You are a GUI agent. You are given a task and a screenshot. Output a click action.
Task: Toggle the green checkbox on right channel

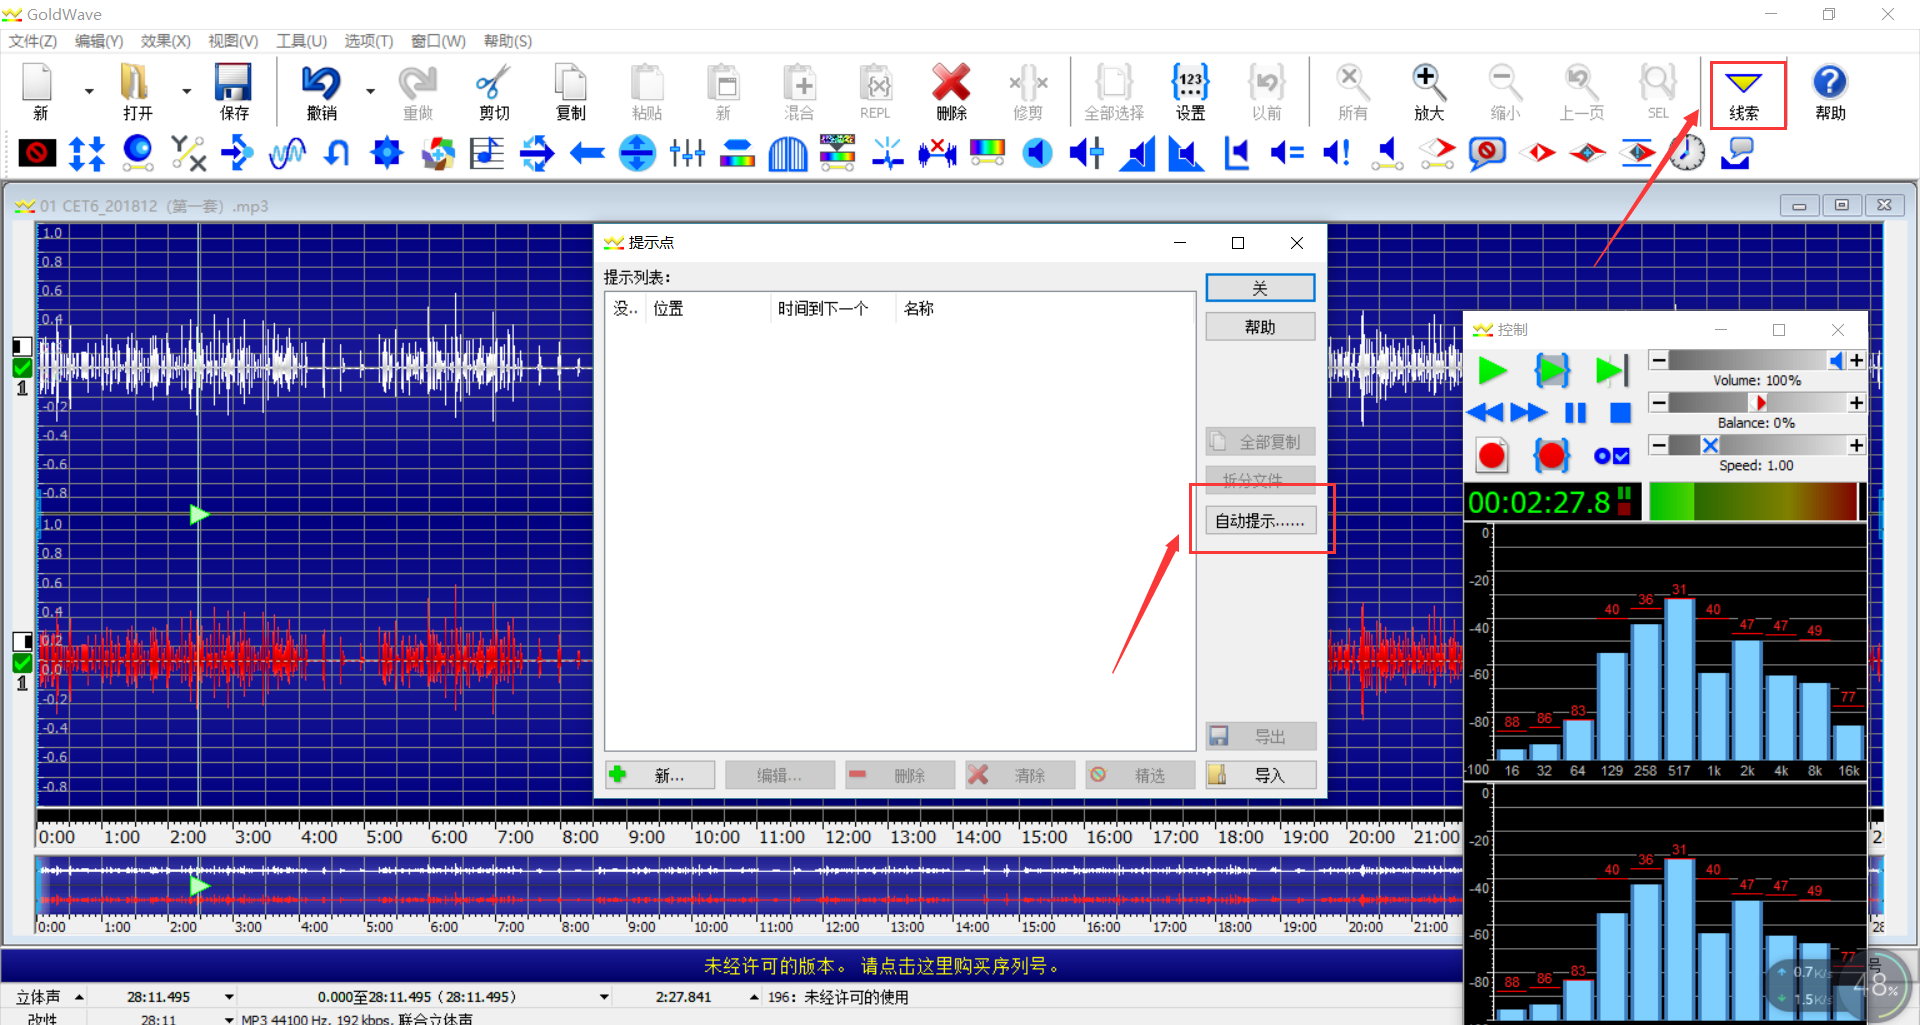pos(22,663)
